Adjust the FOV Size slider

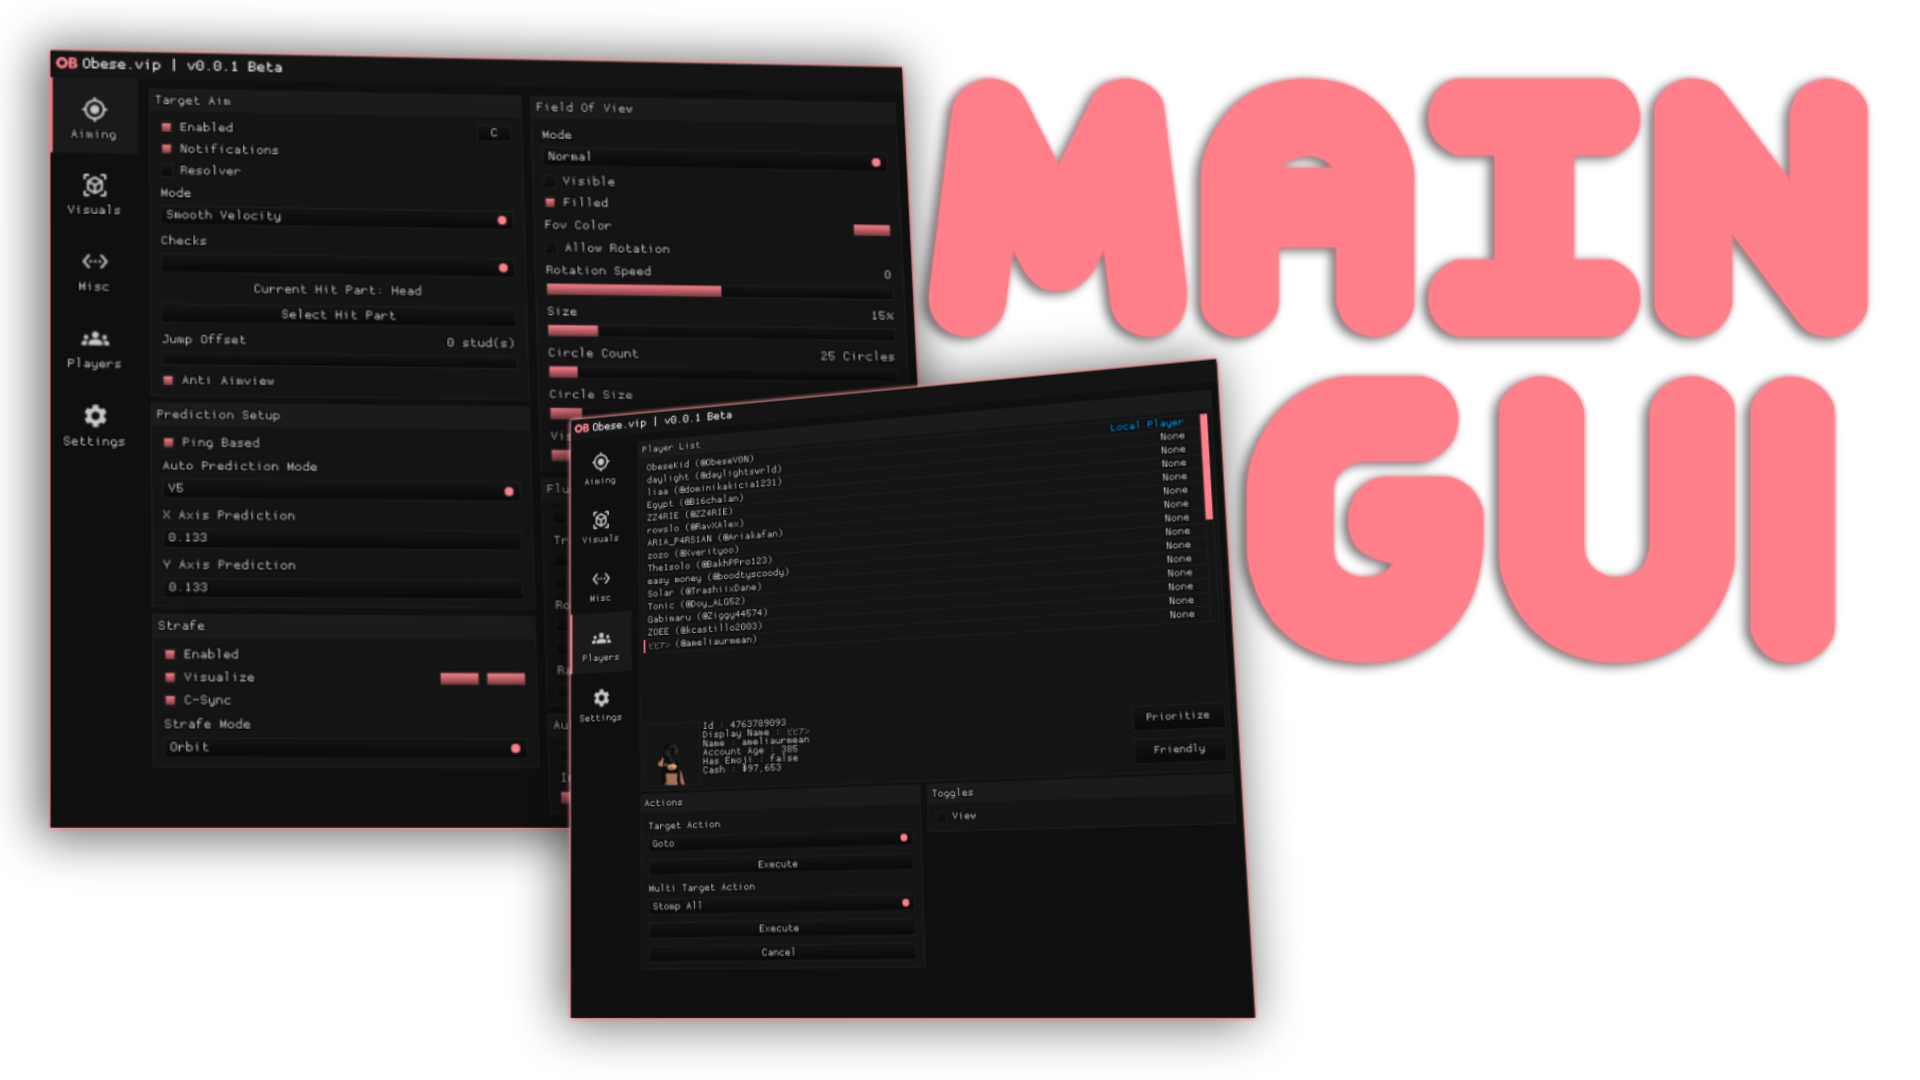point(720,332)
